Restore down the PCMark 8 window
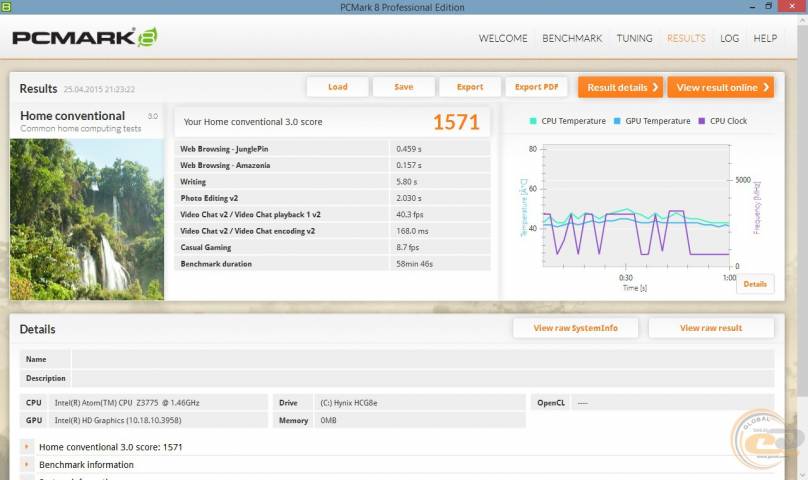 click(x=768, y=6)
